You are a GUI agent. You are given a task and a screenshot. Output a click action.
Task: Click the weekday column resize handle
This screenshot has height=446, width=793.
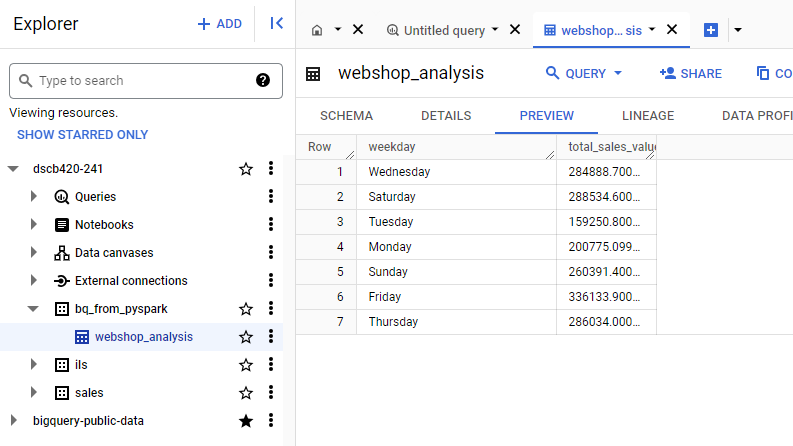(550, 154)
